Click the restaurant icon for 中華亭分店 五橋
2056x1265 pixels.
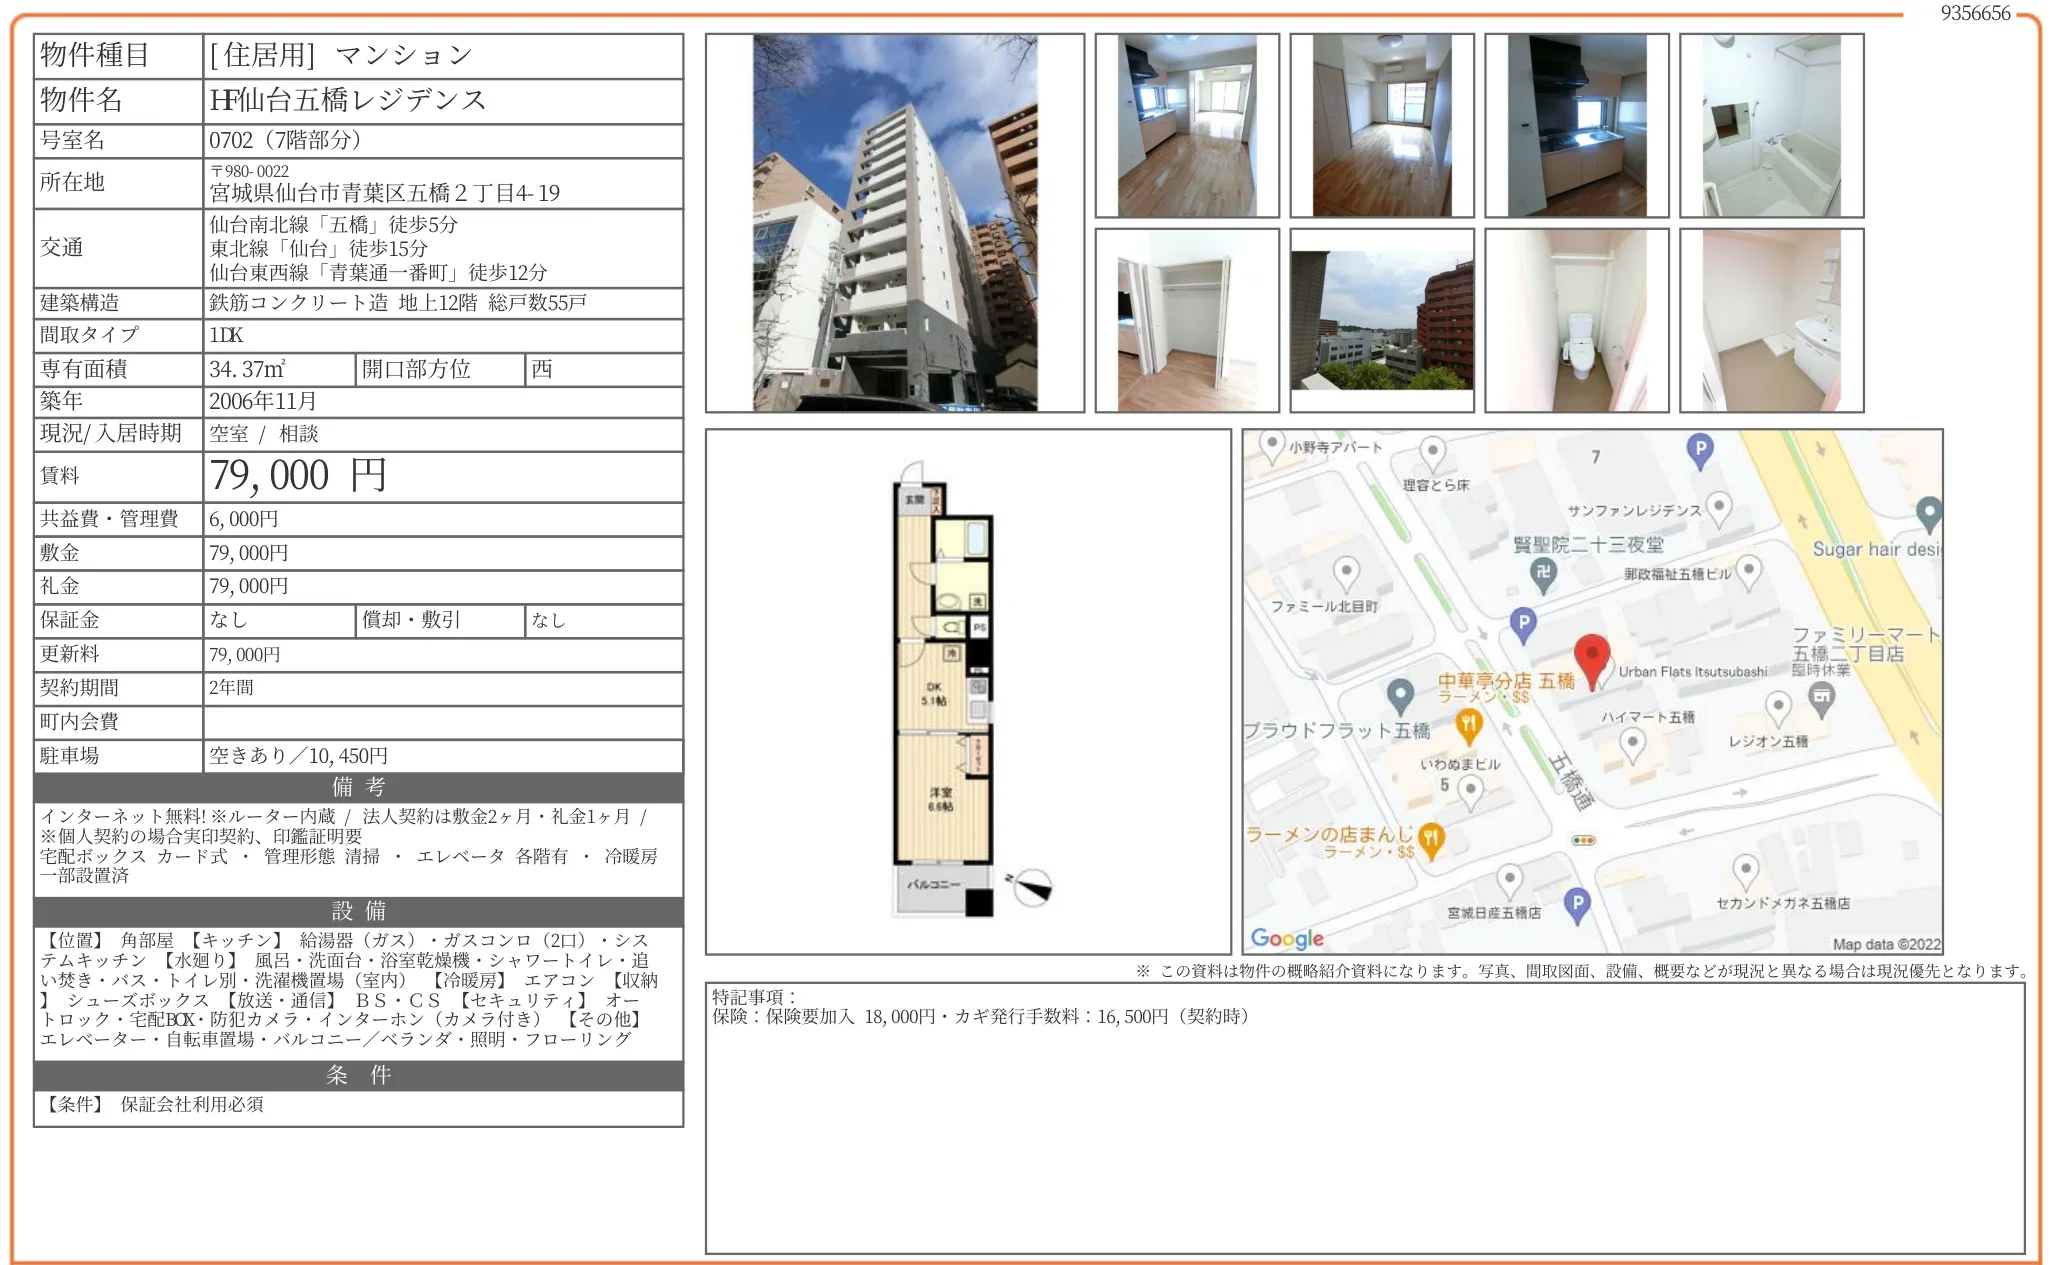pyautogui.click(x=1468, y=724)
